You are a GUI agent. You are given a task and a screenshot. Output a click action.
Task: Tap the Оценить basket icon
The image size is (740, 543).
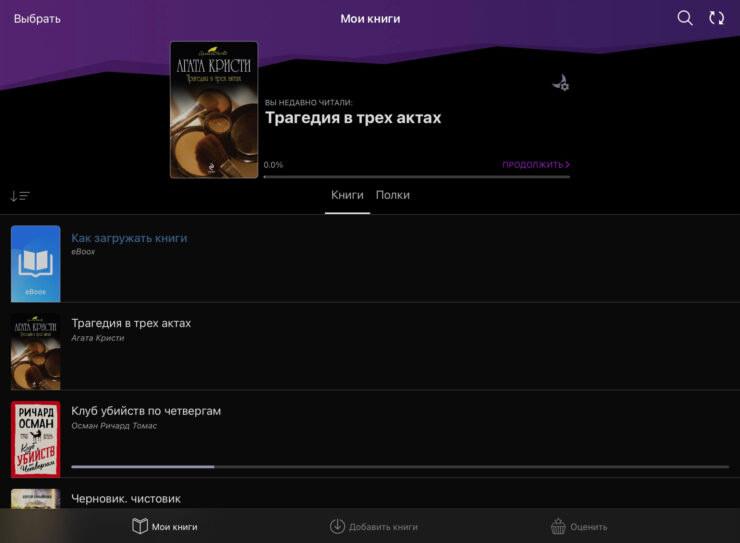(558, 526)
